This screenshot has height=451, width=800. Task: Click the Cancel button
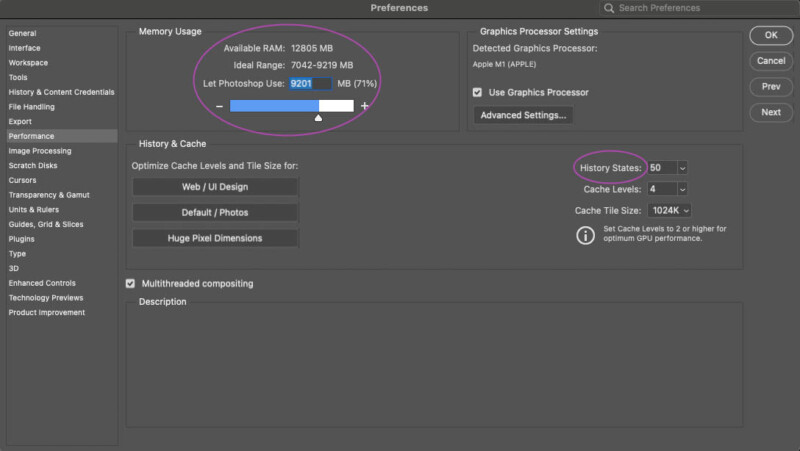[x=771, y=61]
